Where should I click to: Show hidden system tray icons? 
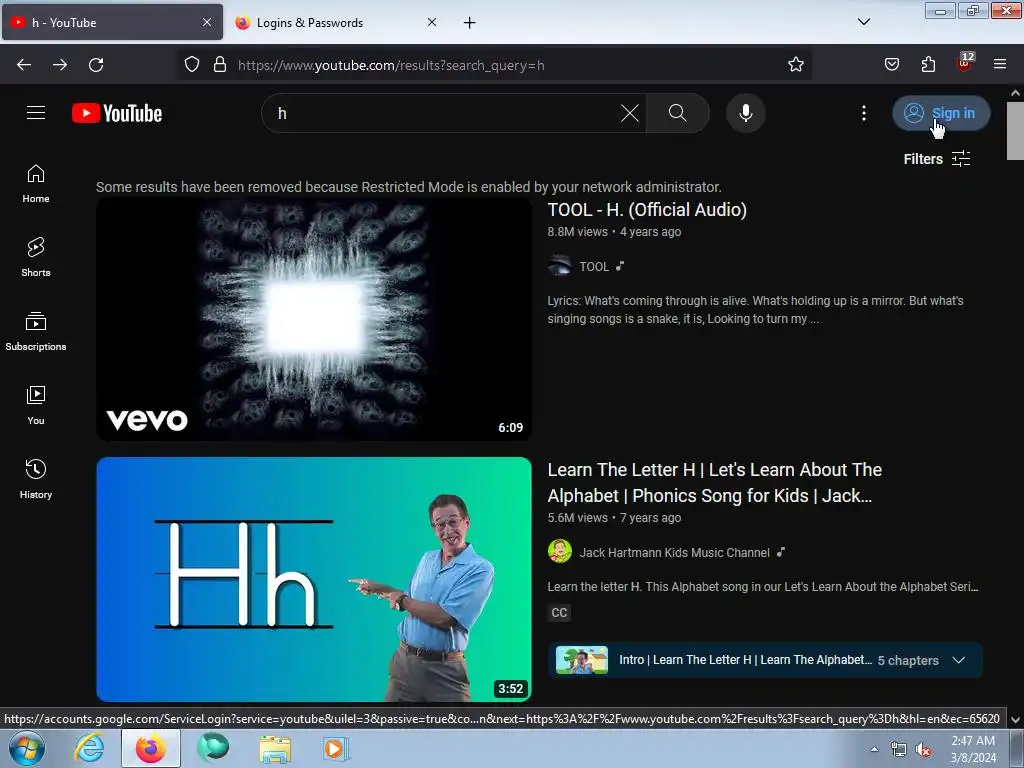tap(874, 749)
